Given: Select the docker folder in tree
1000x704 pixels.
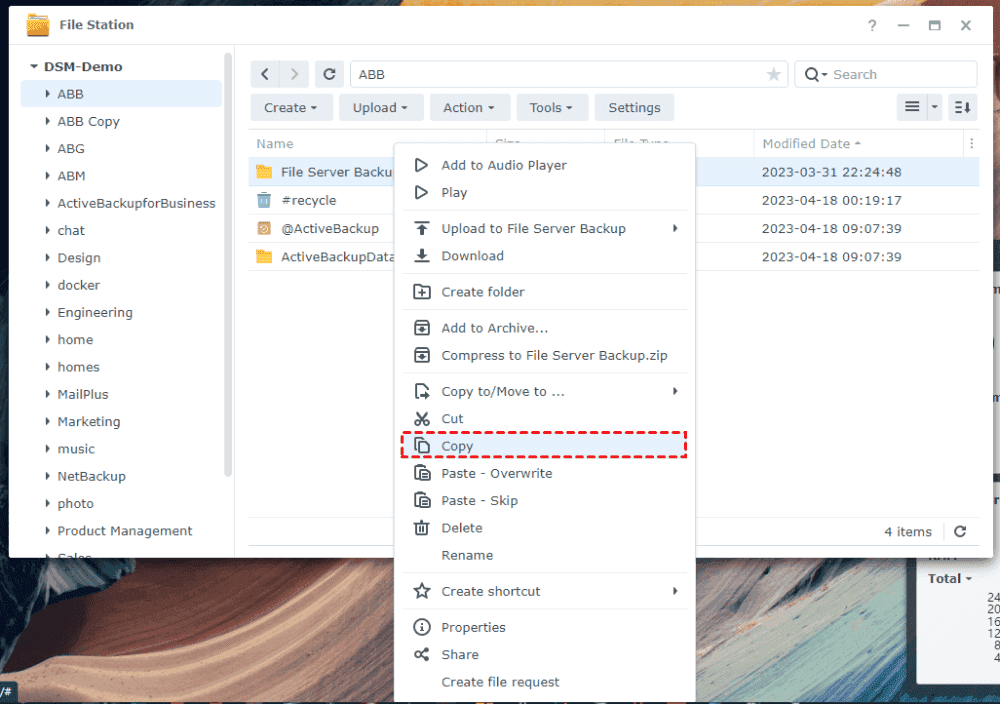Looking at the screenshot, I should coord(78,285).
